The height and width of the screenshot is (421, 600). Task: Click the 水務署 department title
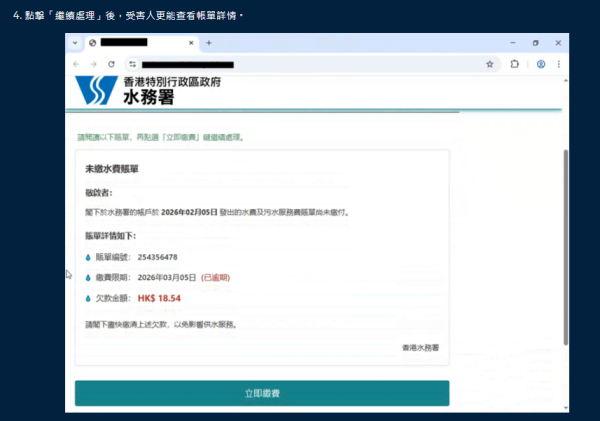(149, 97)
